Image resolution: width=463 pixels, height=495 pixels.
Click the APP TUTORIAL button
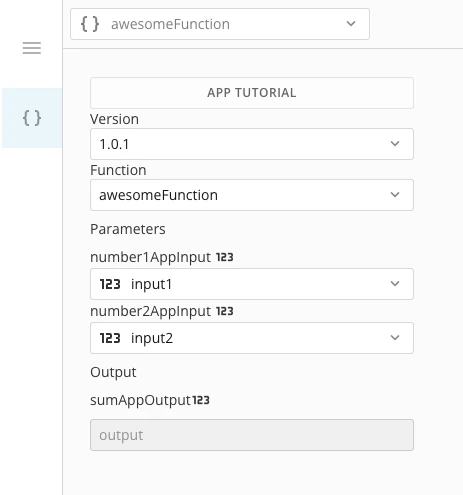click(252, 93)
